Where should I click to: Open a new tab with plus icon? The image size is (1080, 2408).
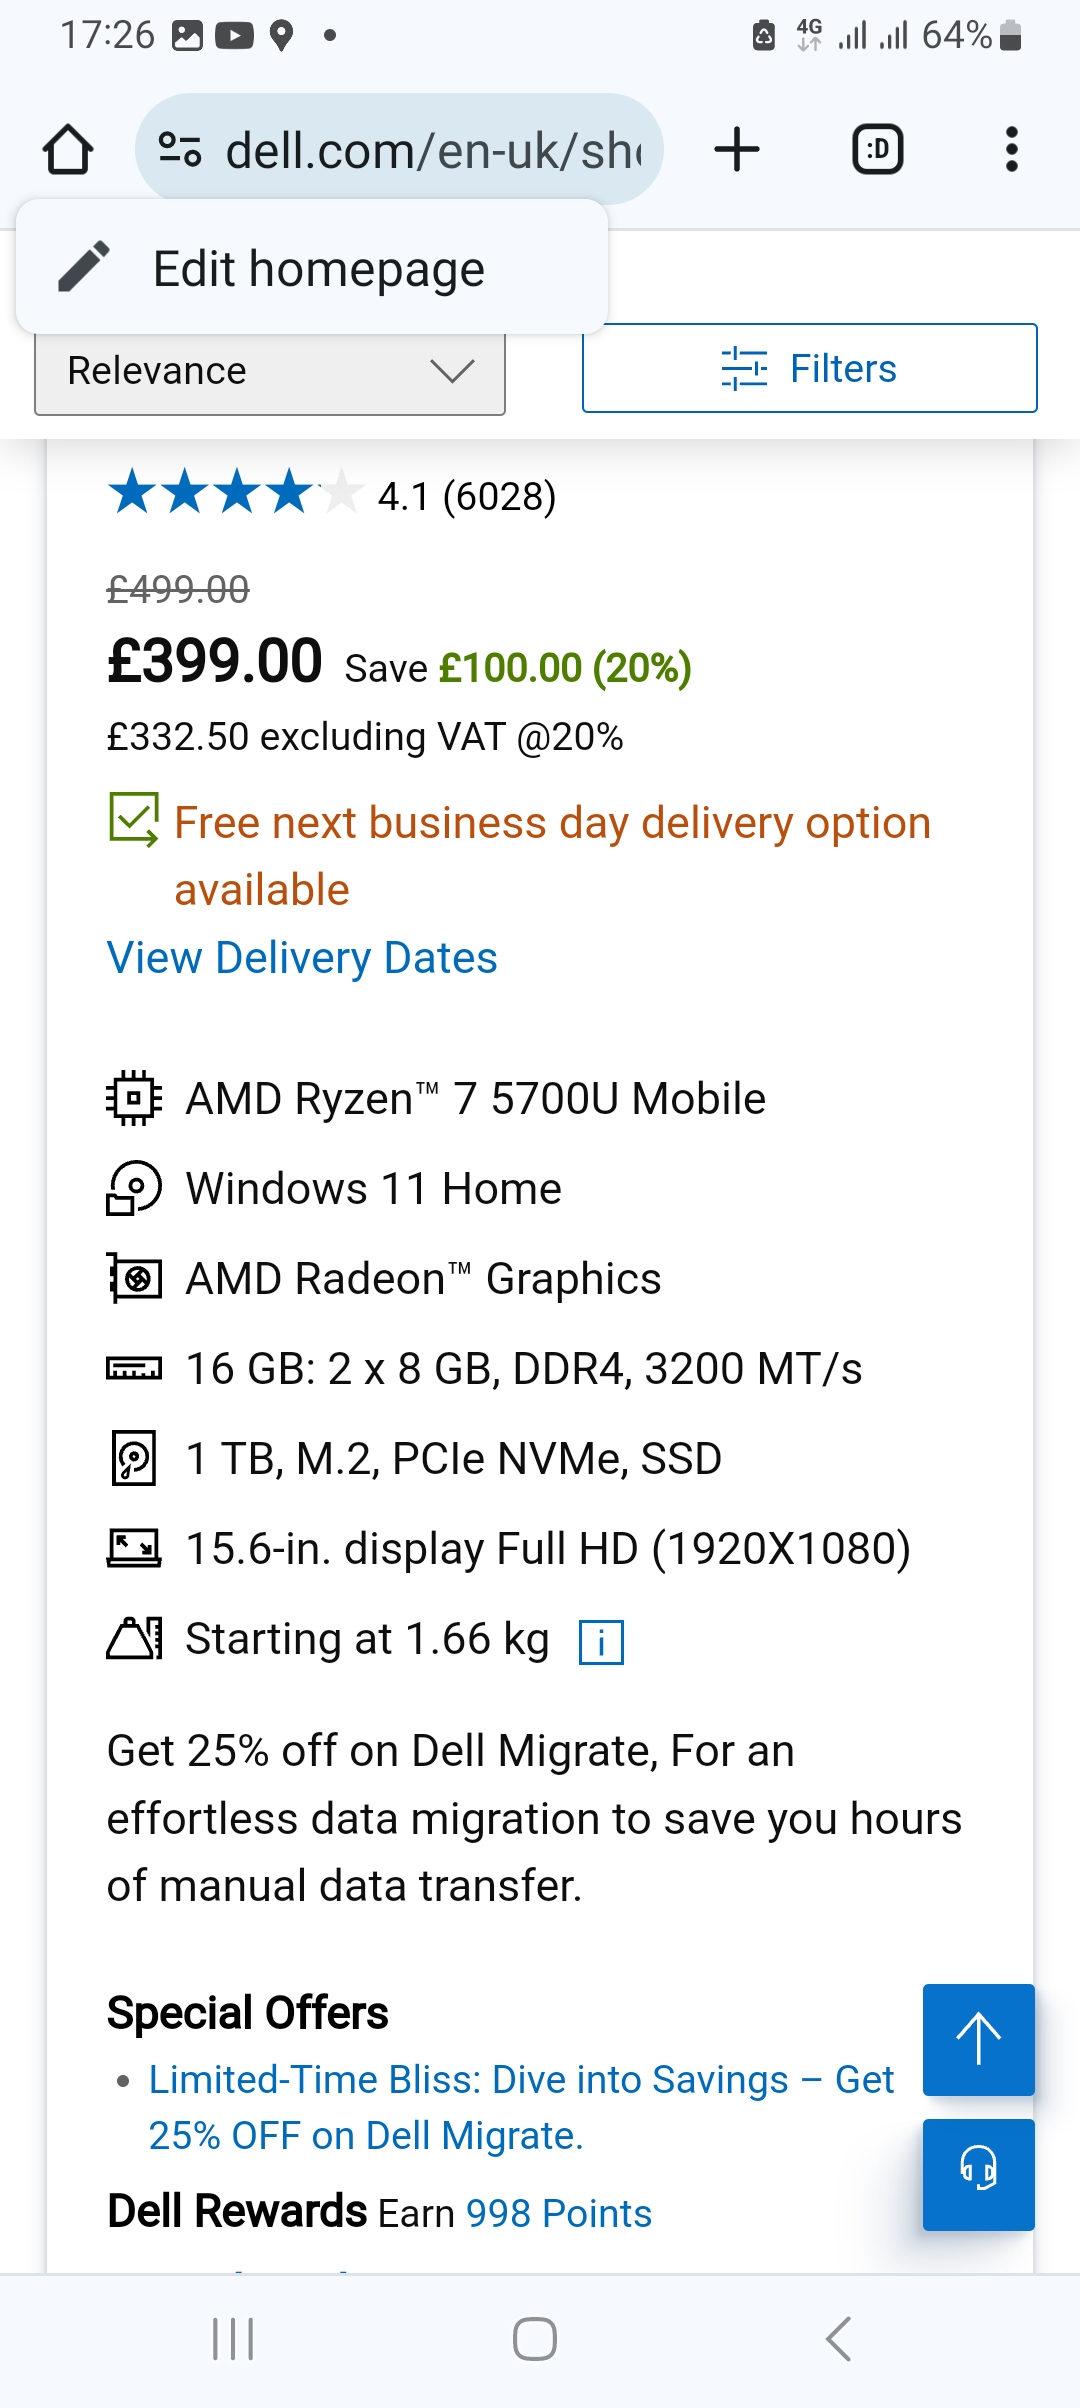tap(737, 150)
